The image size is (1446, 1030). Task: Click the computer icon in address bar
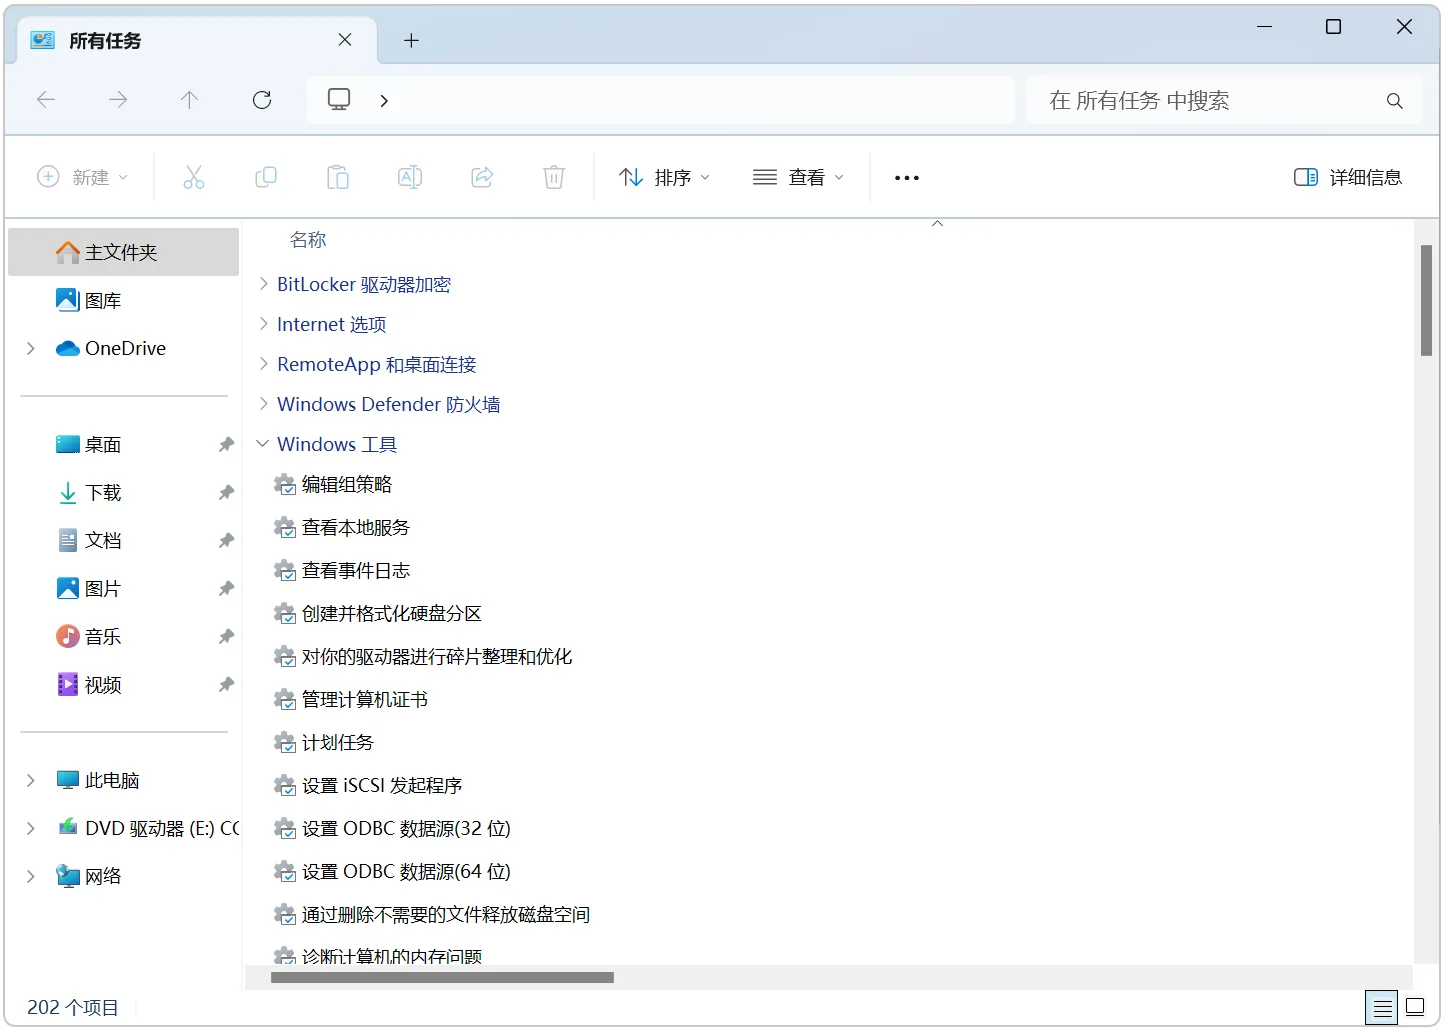[340, 99]
